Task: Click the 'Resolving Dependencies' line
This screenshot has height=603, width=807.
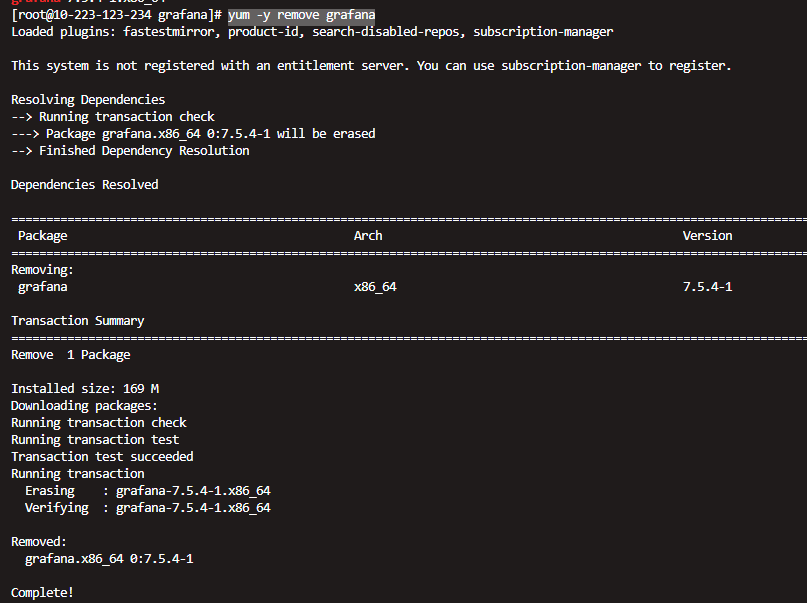Action: coord(88,100)
